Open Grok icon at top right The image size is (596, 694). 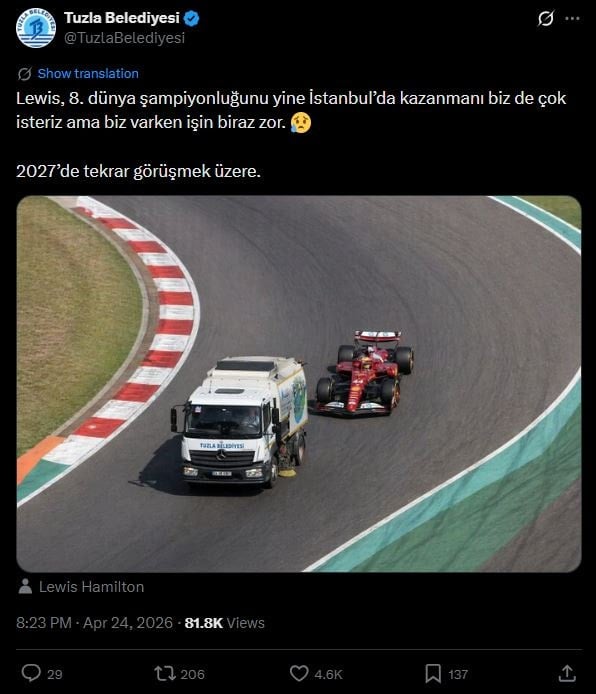pyautogui.click(x=546, y=18)
